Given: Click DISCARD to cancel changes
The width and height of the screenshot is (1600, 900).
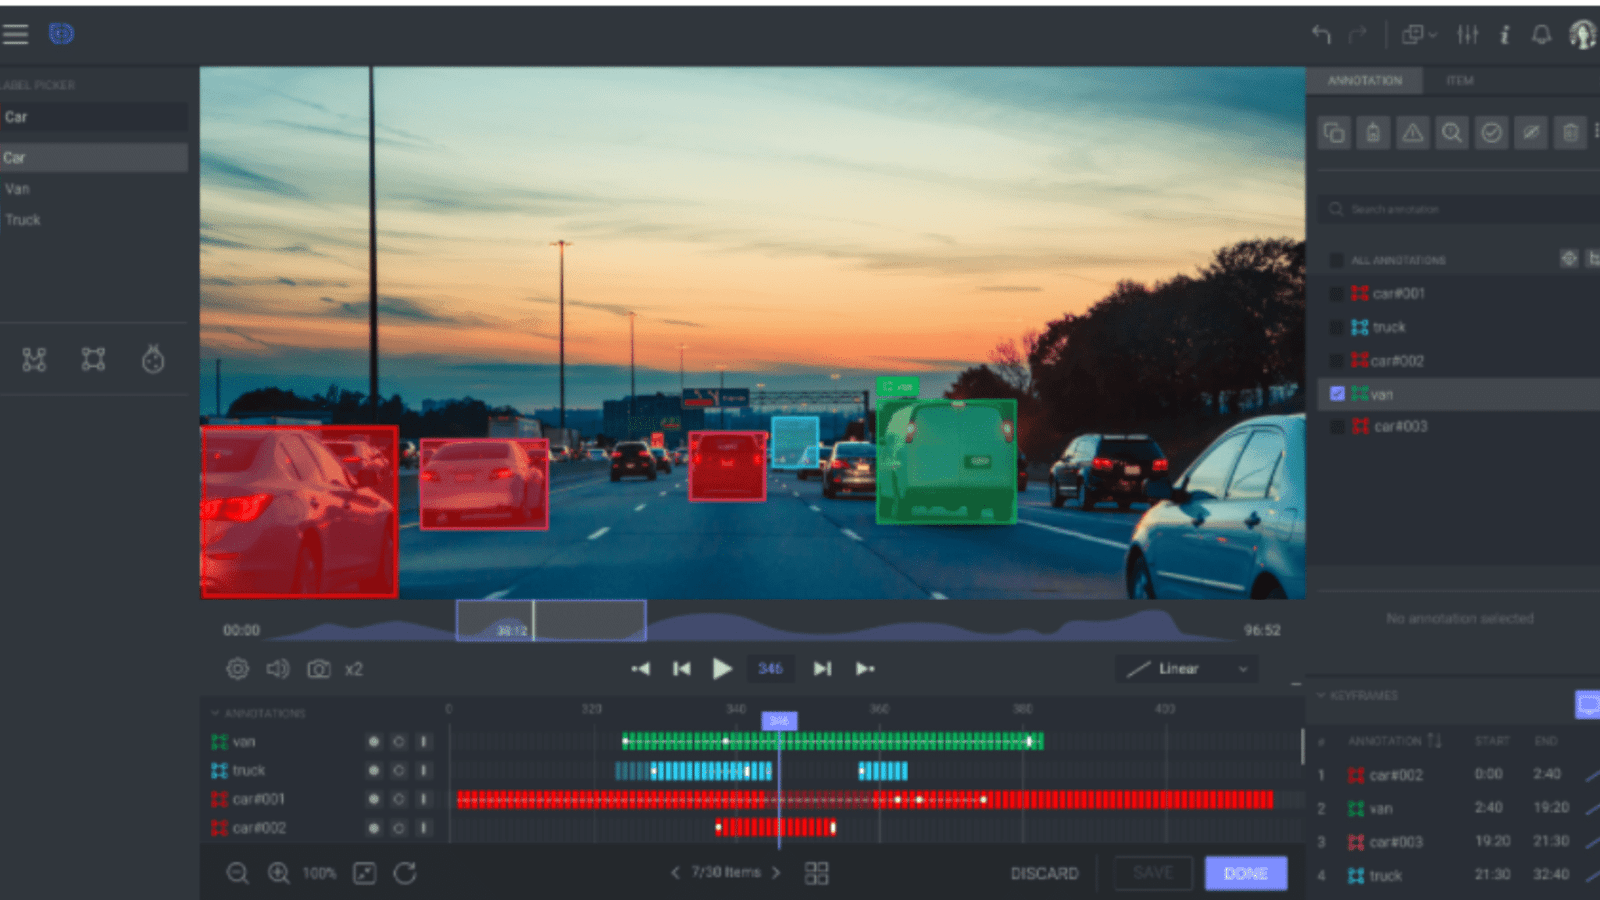Looking at the screenshot, I should [1044, 872].
